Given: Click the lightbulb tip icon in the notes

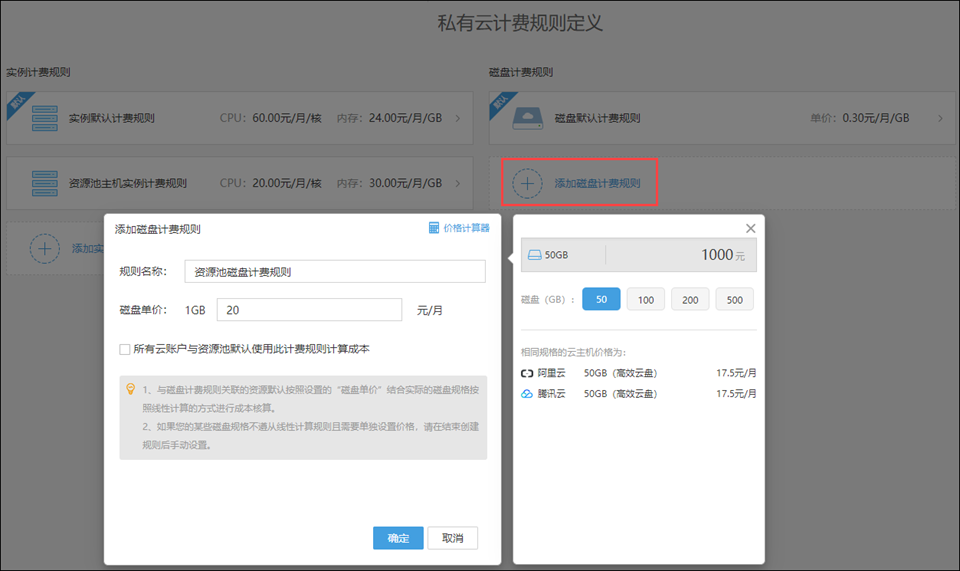Looking at the screenshot, I should [130, 389].
